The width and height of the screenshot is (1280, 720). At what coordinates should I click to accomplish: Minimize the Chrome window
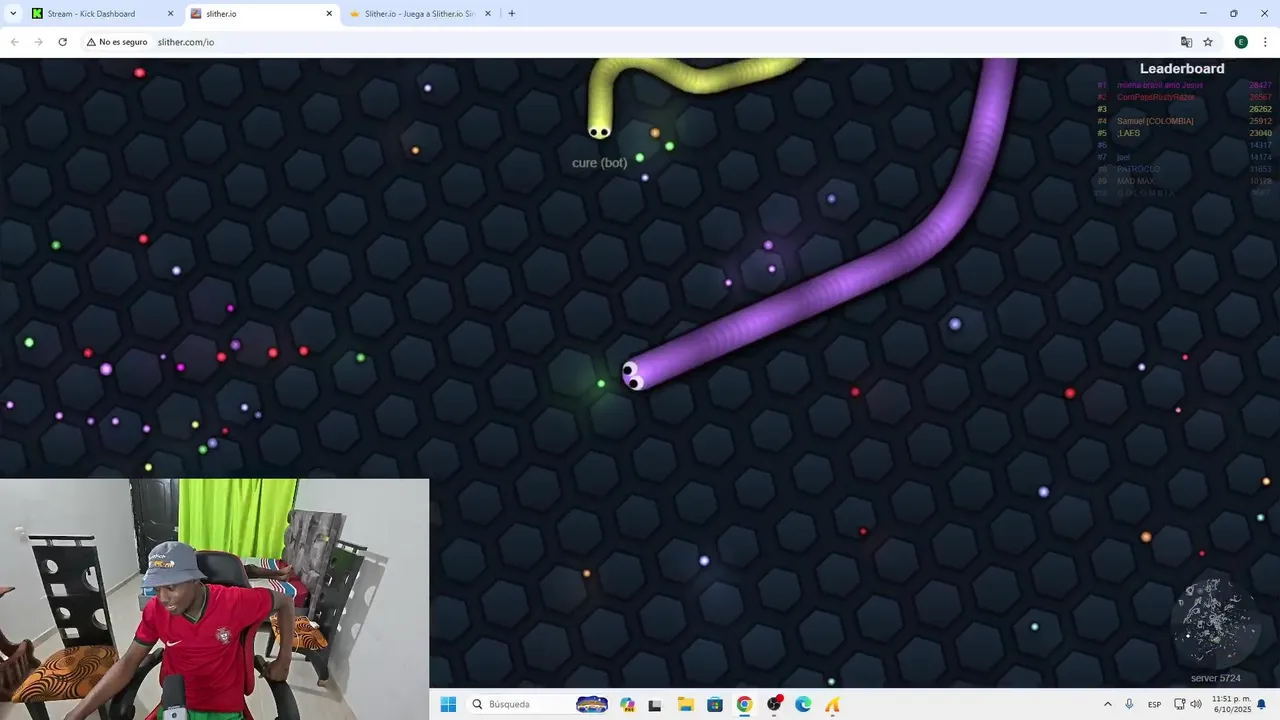(1203, 13)
